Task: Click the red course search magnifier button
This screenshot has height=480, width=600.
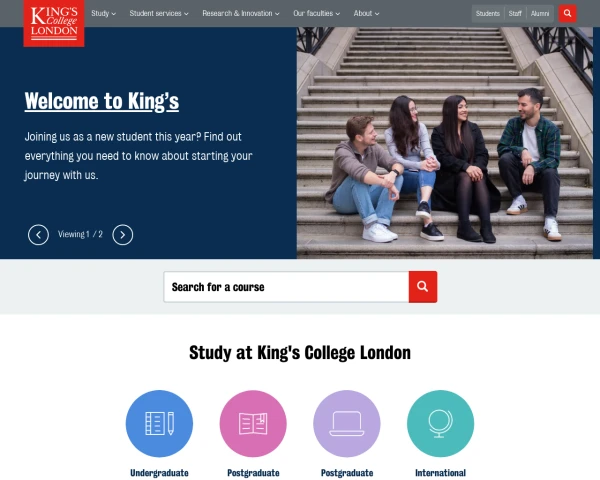Action: (x=423, y=287)
